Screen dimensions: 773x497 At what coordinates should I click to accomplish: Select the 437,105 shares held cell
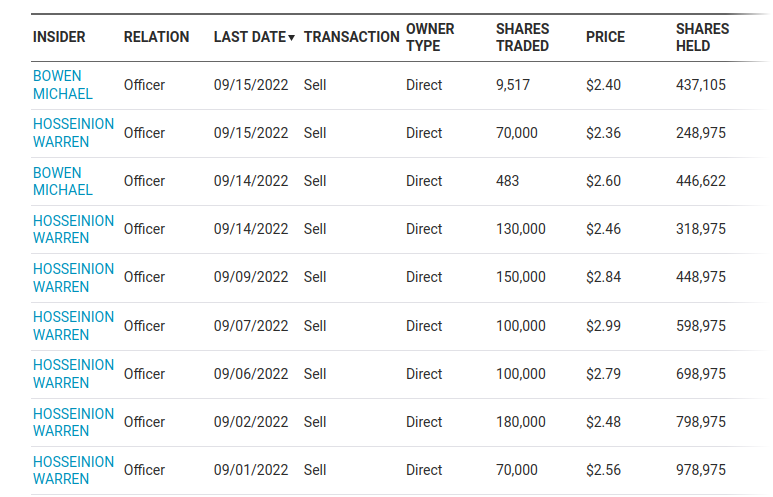tap(701, 85)
